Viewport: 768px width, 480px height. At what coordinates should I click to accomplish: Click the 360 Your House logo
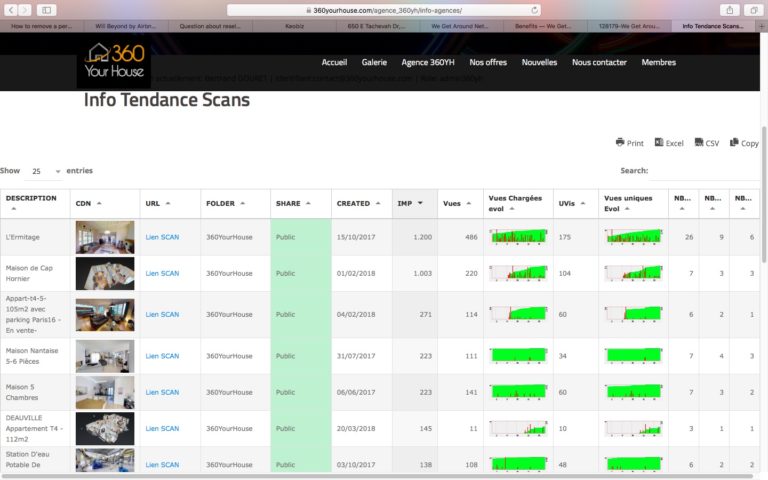(x=114, y=61)
